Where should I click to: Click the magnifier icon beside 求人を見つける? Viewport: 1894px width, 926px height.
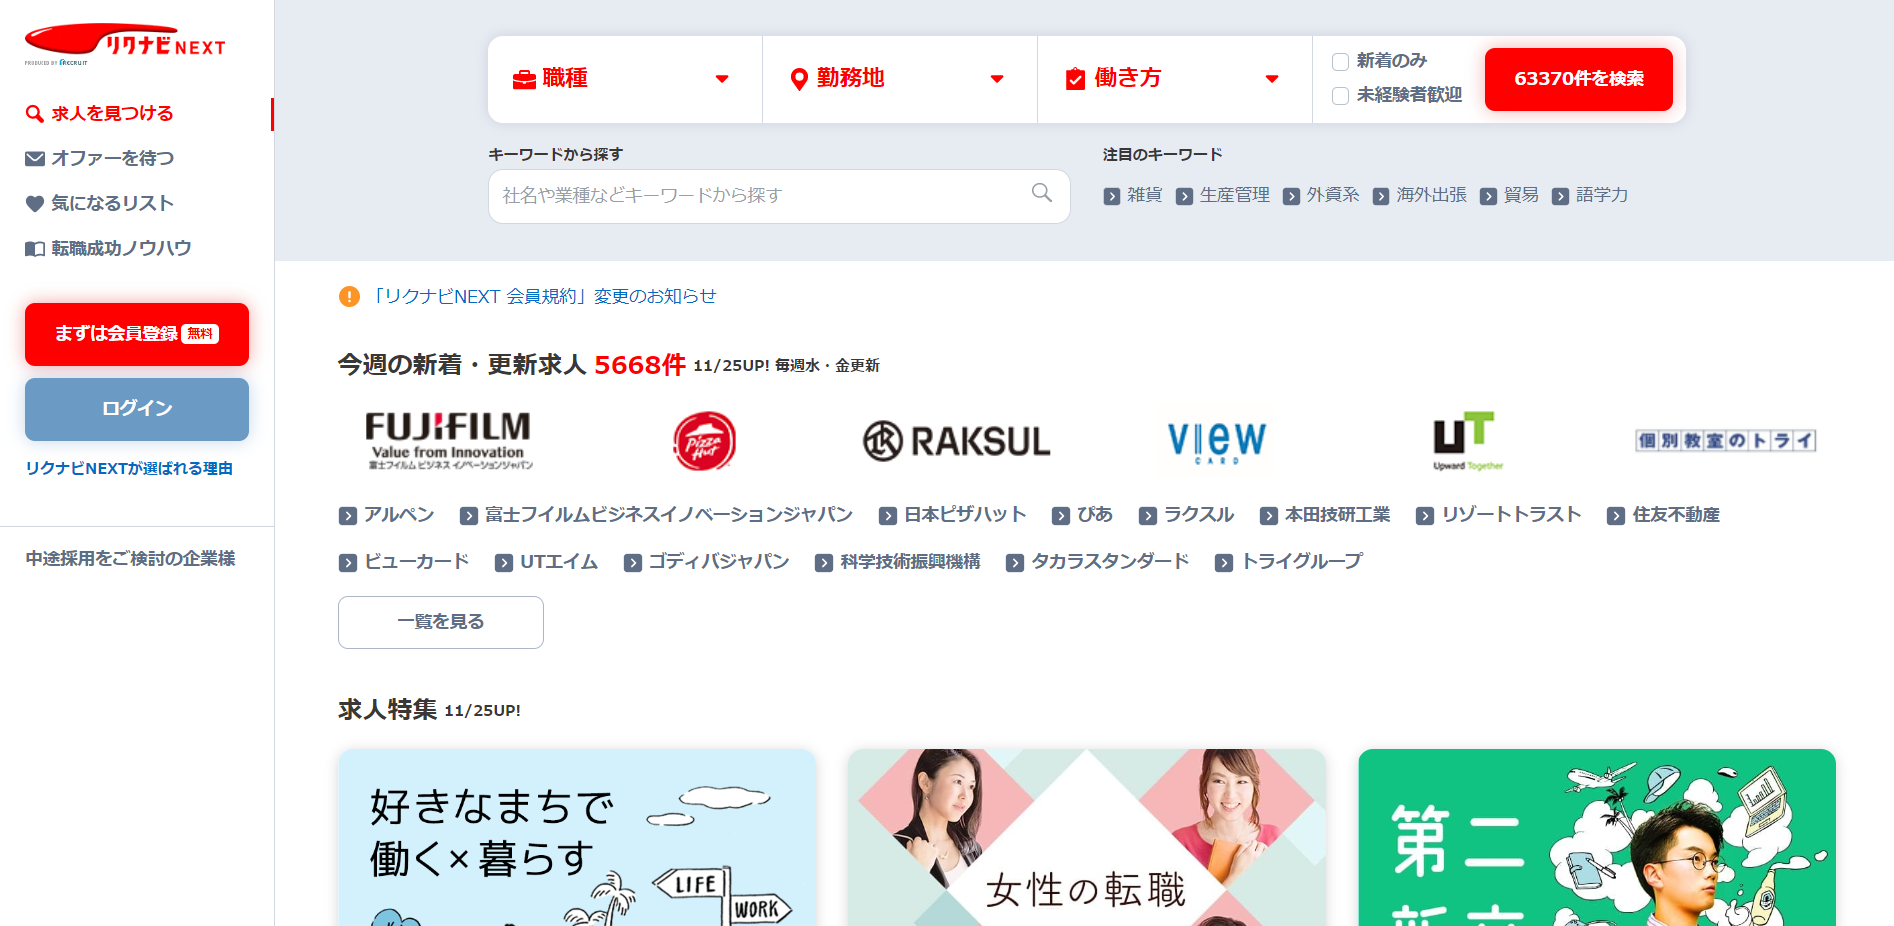(34, 114)
